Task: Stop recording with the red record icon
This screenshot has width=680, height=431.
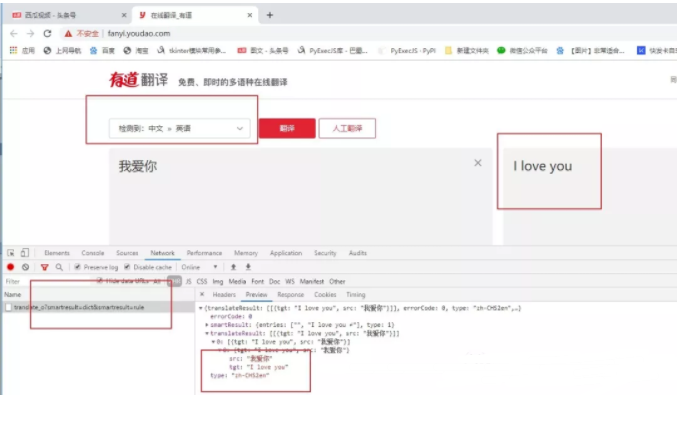Action: point(11,267)
